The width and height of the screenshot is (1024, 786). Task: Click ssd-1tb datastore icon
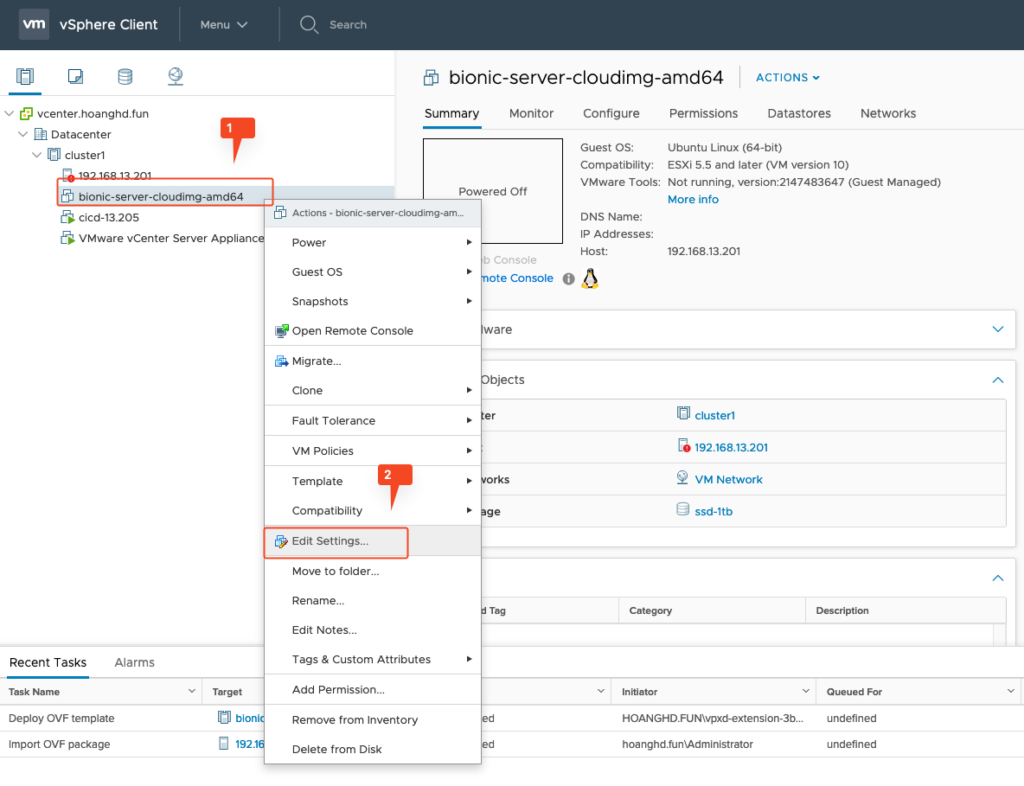click(682, 509)
